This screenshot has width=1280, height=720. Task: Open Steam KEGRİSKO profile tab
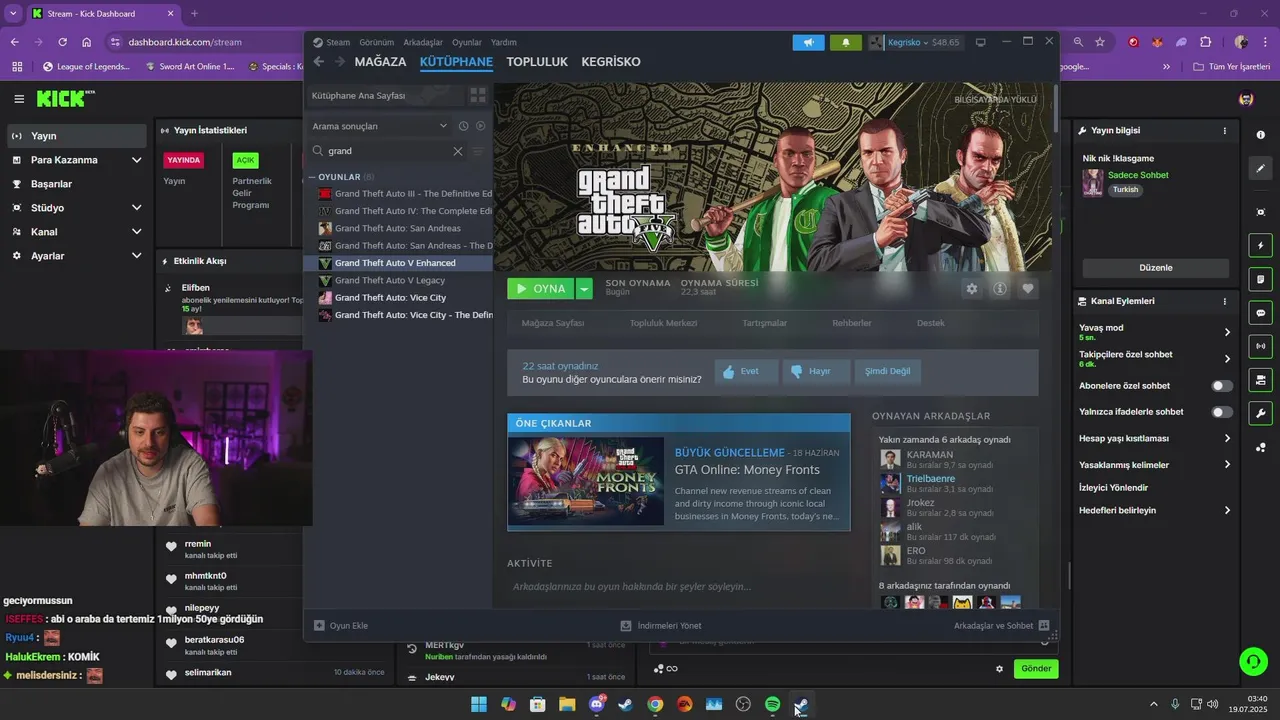(x=611, y=62)
